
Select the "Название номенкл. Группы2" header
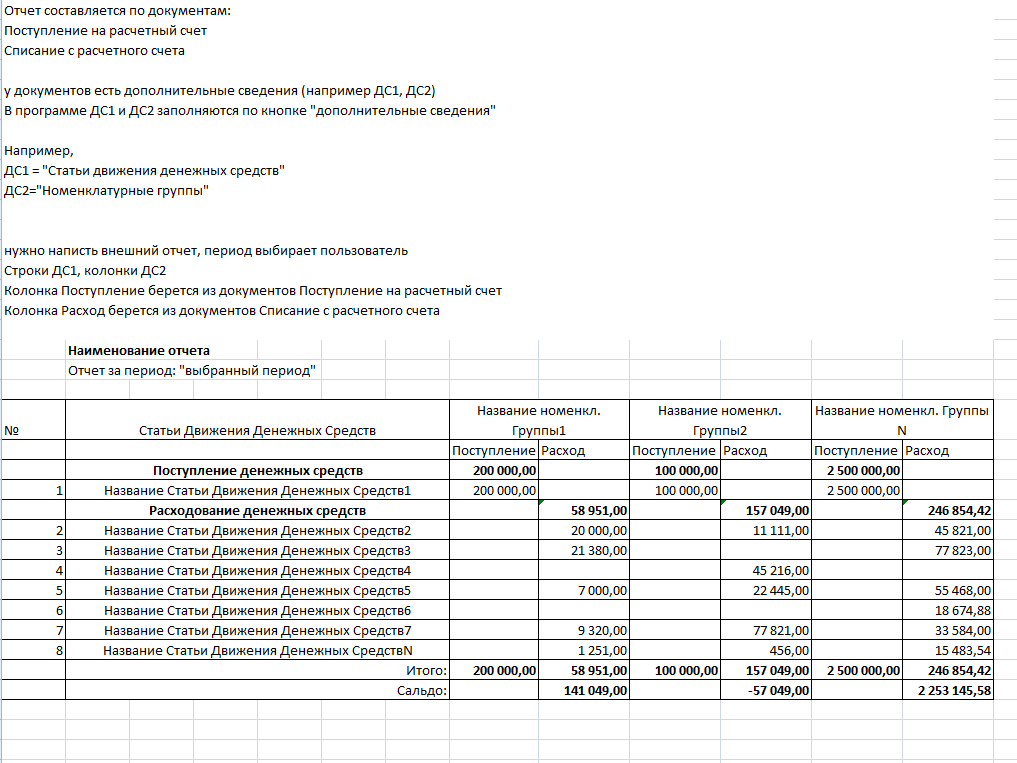[x=719, y=420]
